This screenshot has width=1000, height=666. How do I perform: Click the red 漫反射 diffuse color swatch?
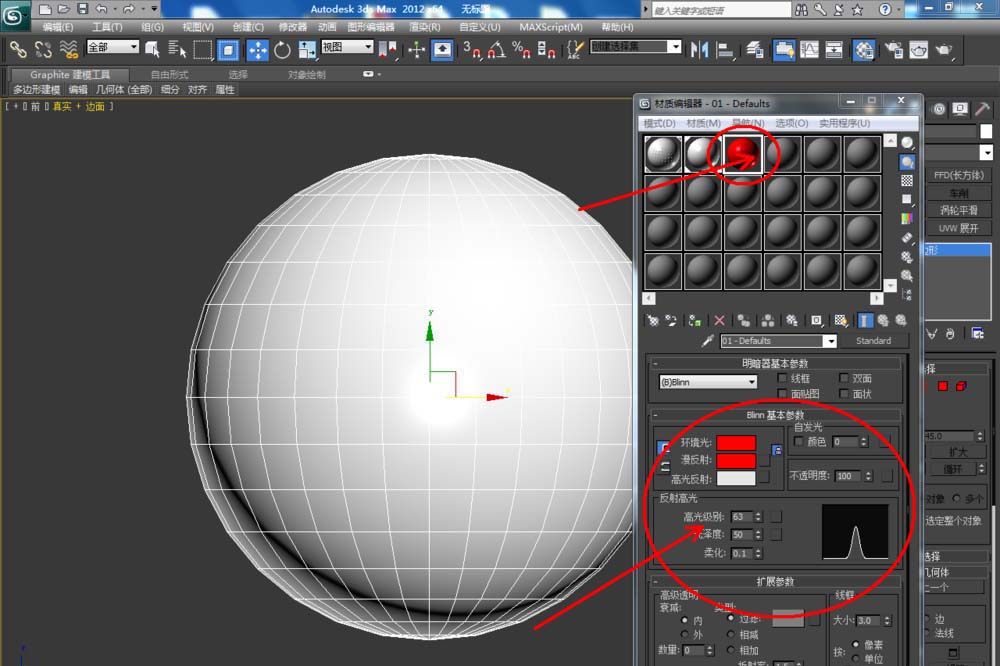[x=736, y=460]
